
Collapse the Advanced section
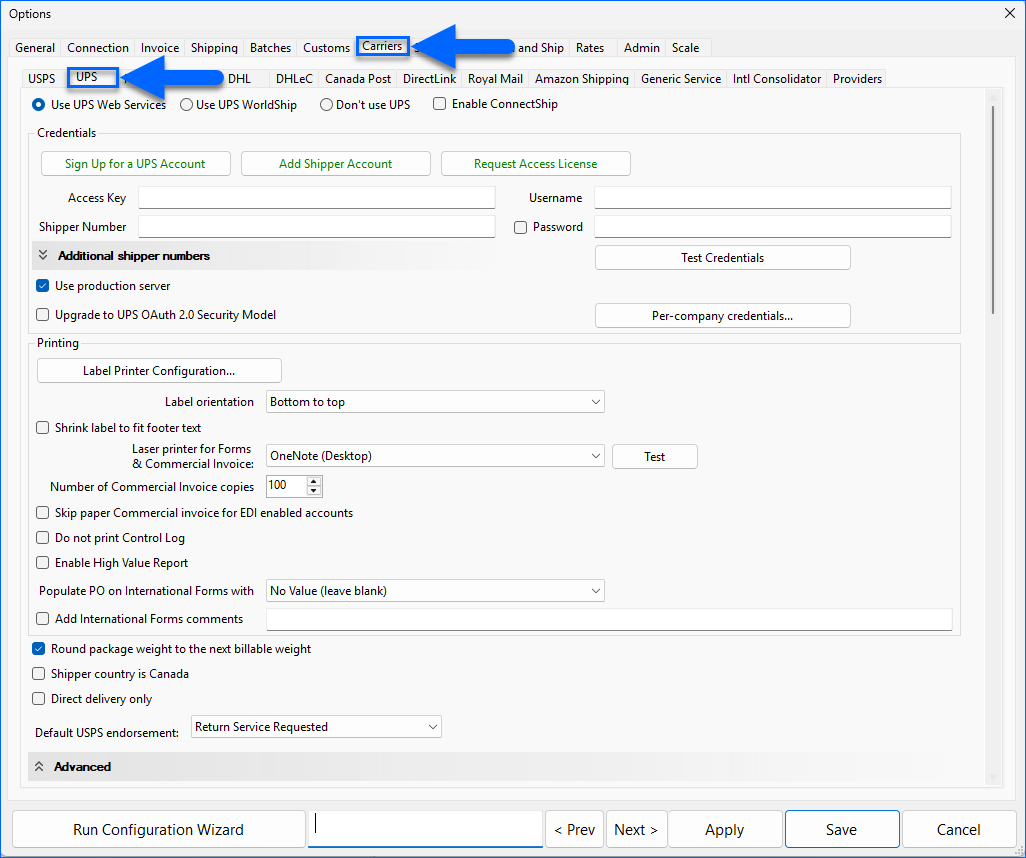click(39, 766)
